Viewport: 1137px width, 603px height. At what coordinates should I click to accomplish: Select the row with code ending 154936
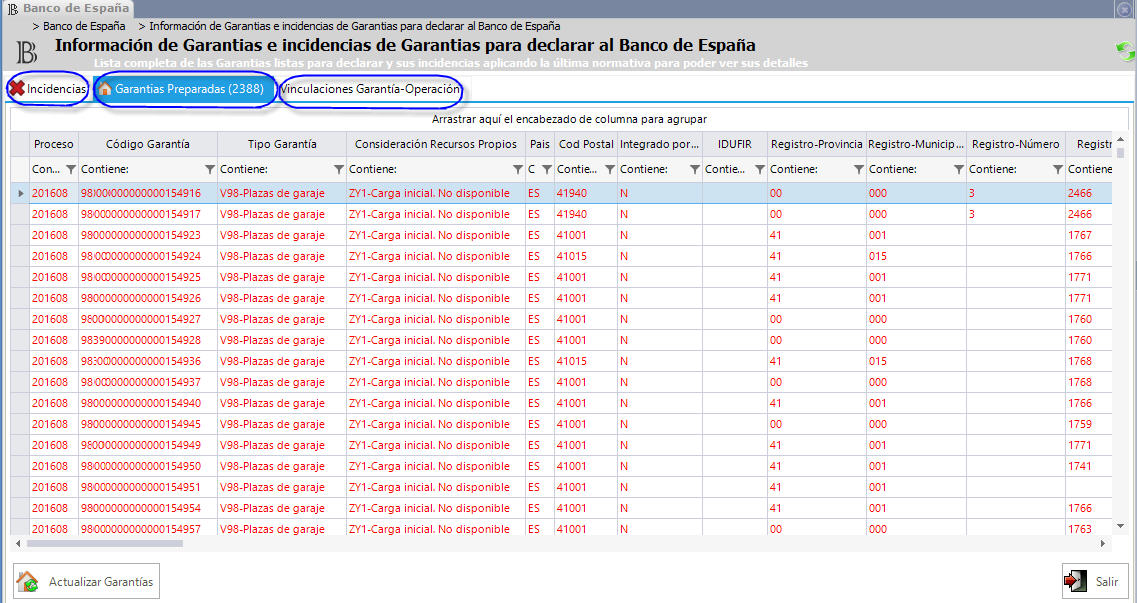tap(561, 362)
